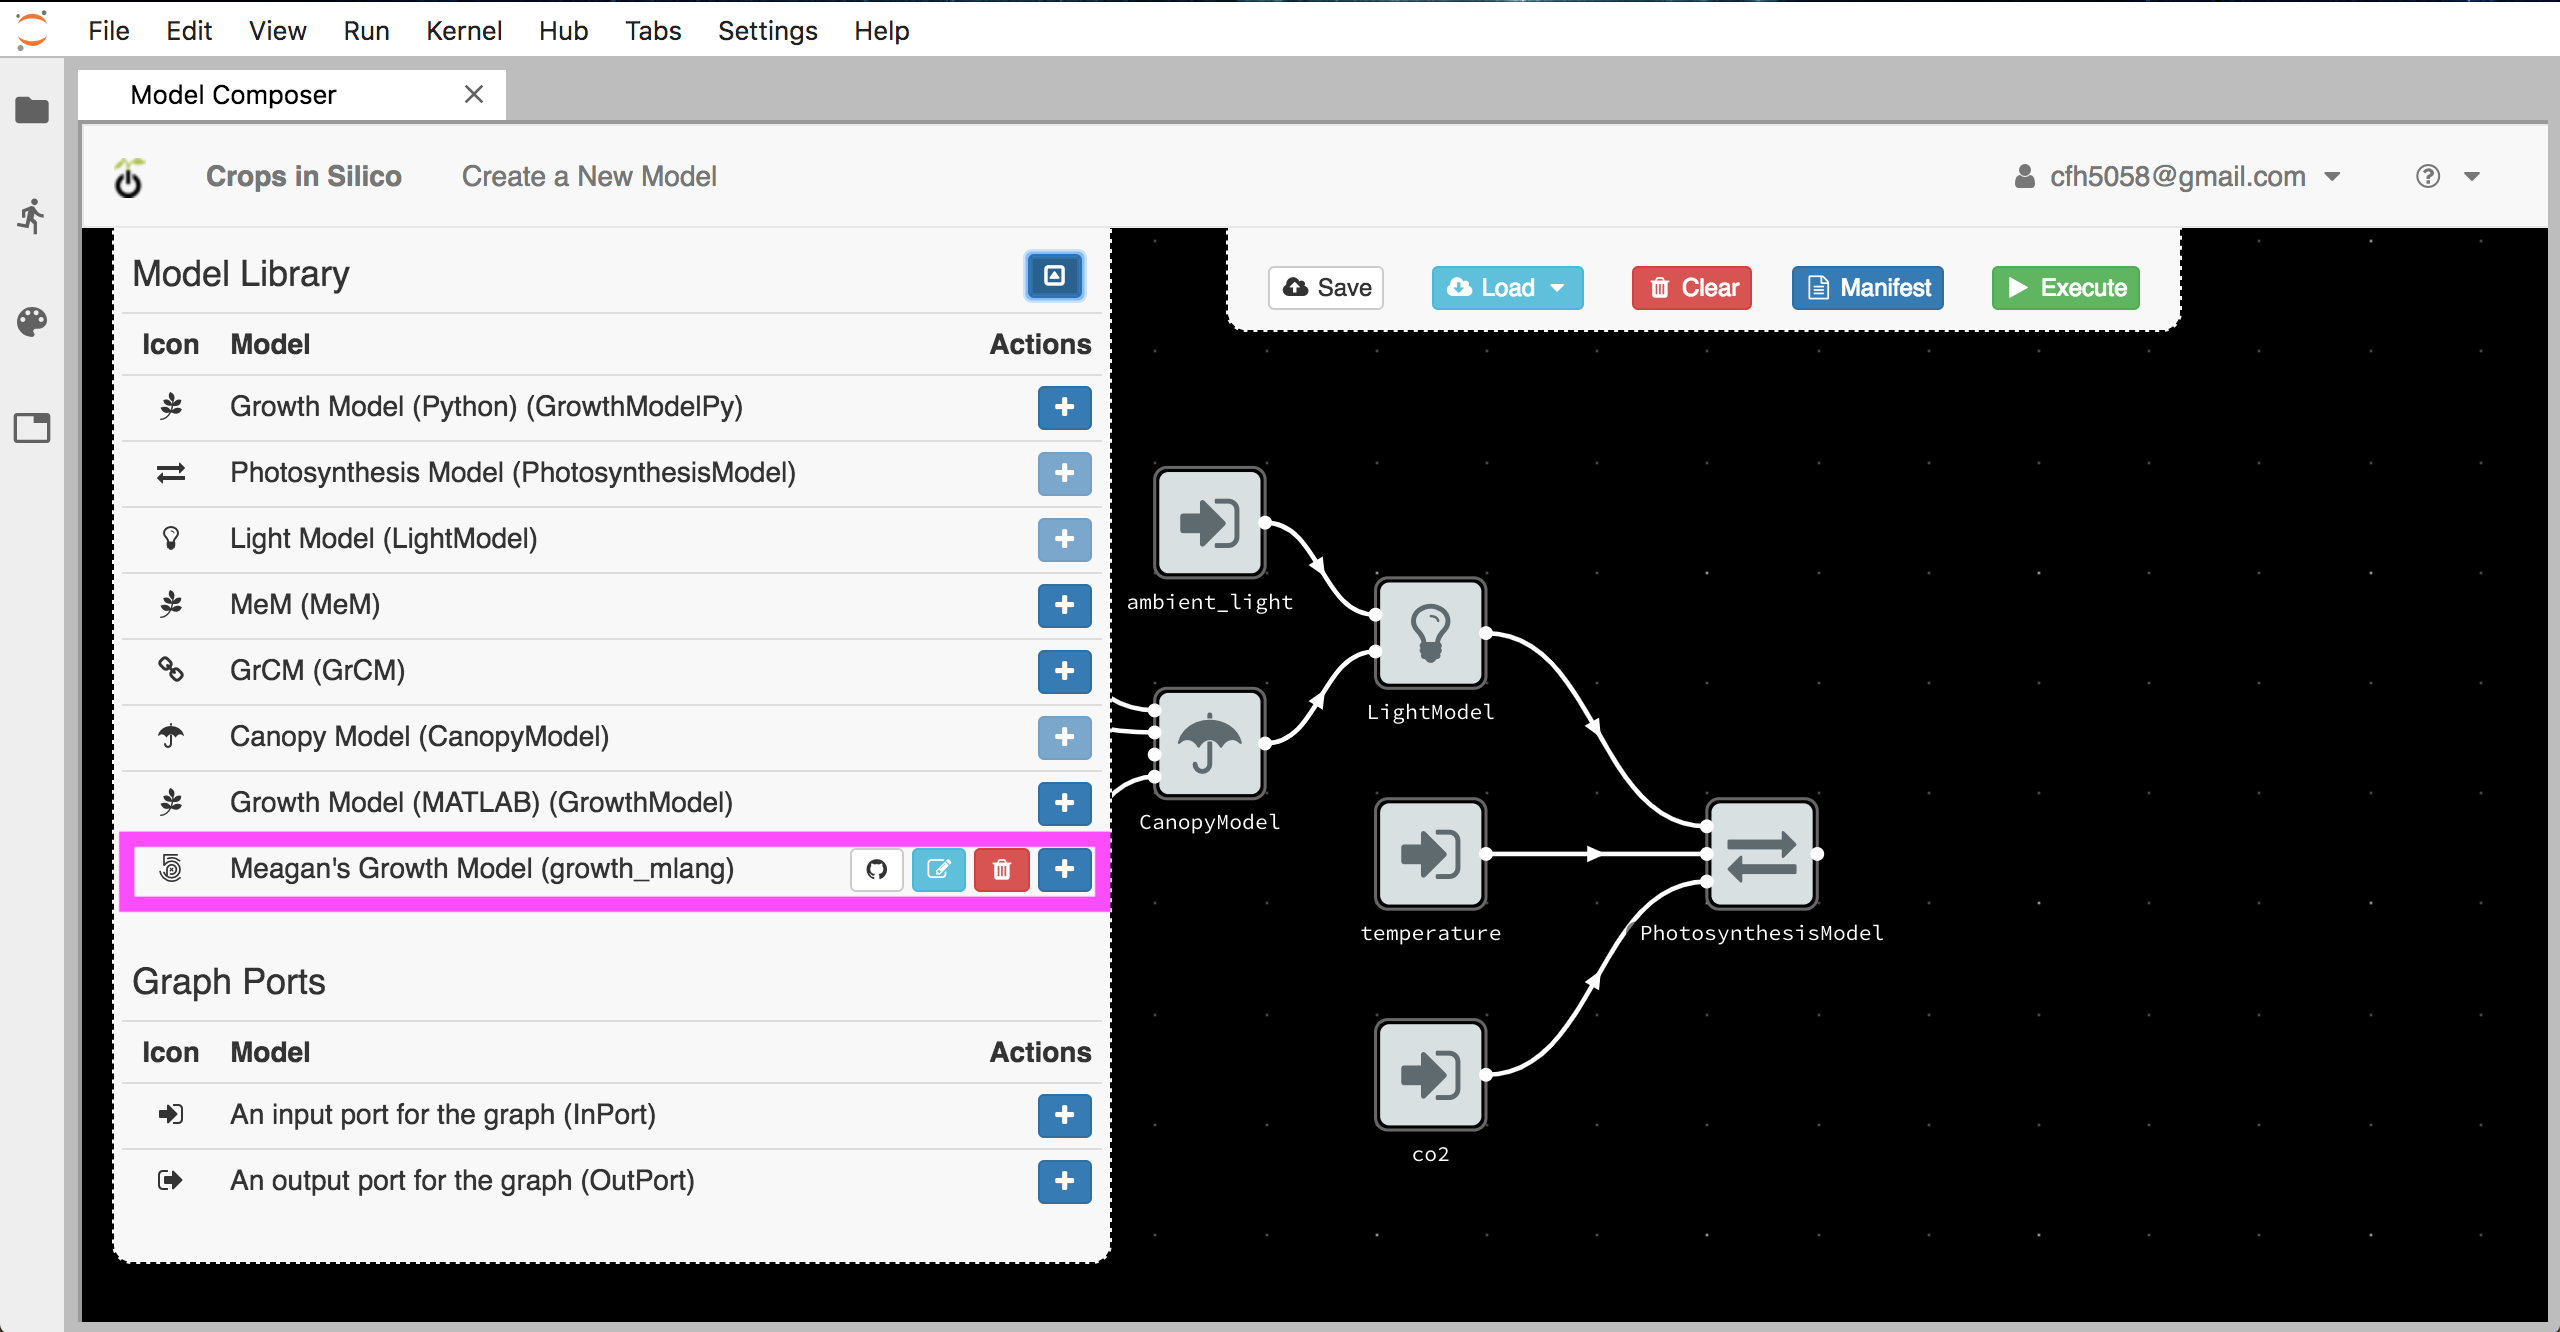Select the ambient_light input port node
The height and width of the screenshot is (1332, 2560).
(1210, 523)
